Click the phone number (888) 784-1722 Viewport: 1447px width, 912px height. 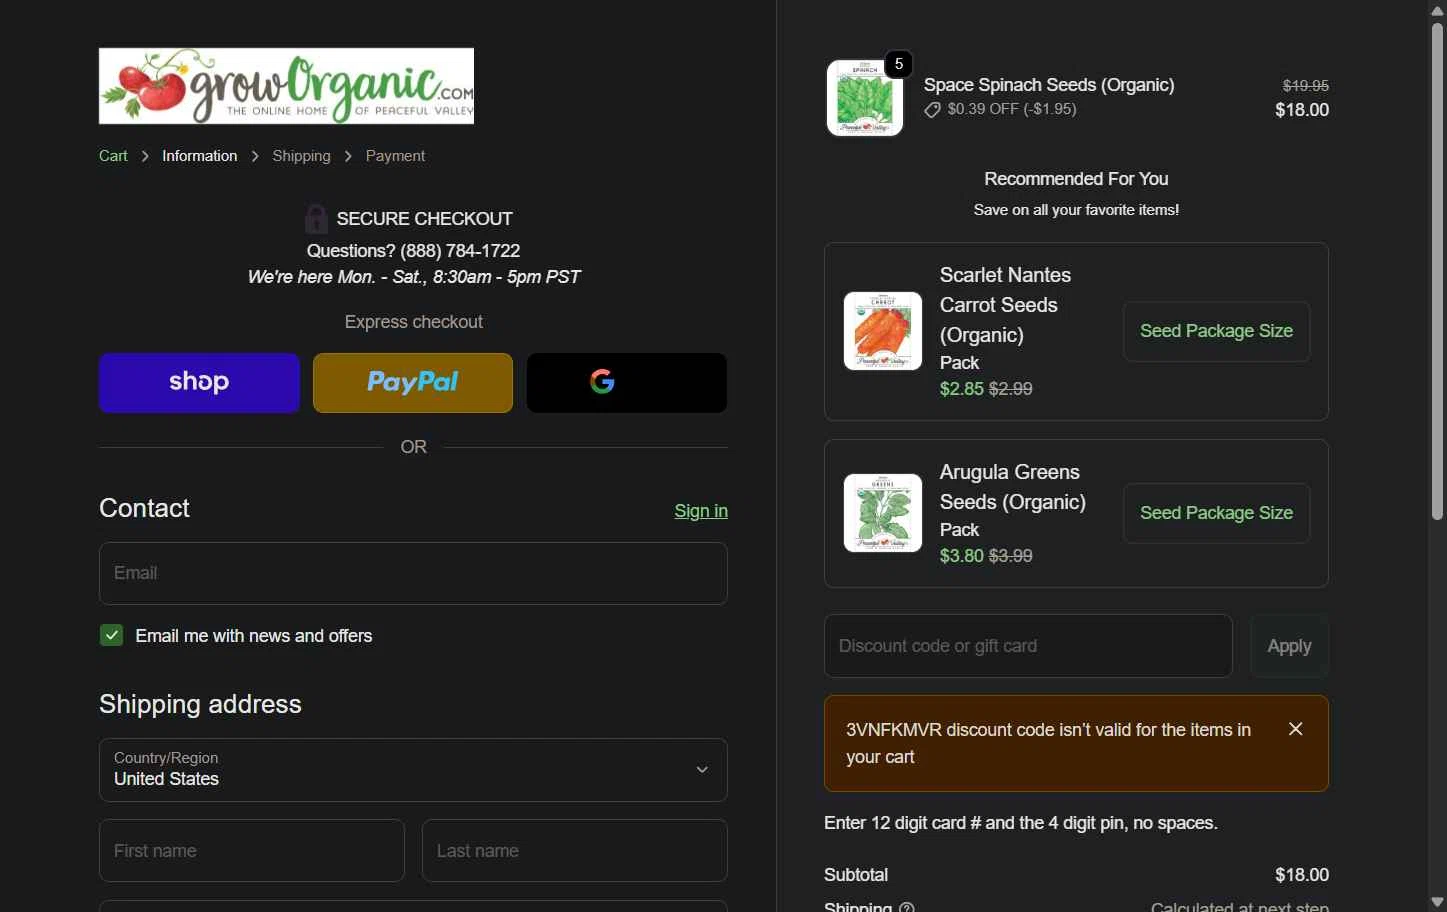click(460, 251)
